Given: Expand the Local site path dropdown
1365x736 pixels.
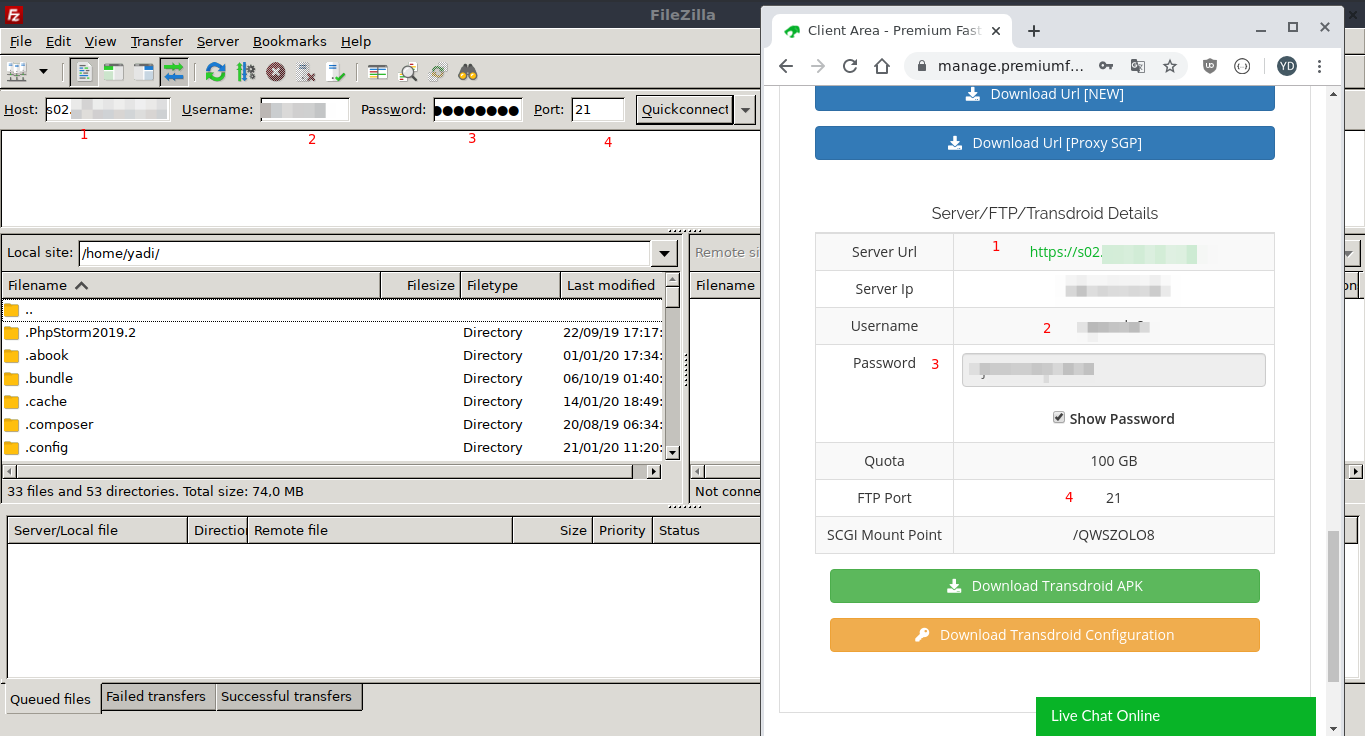Looking at the screenshot, I should (664, 253).
